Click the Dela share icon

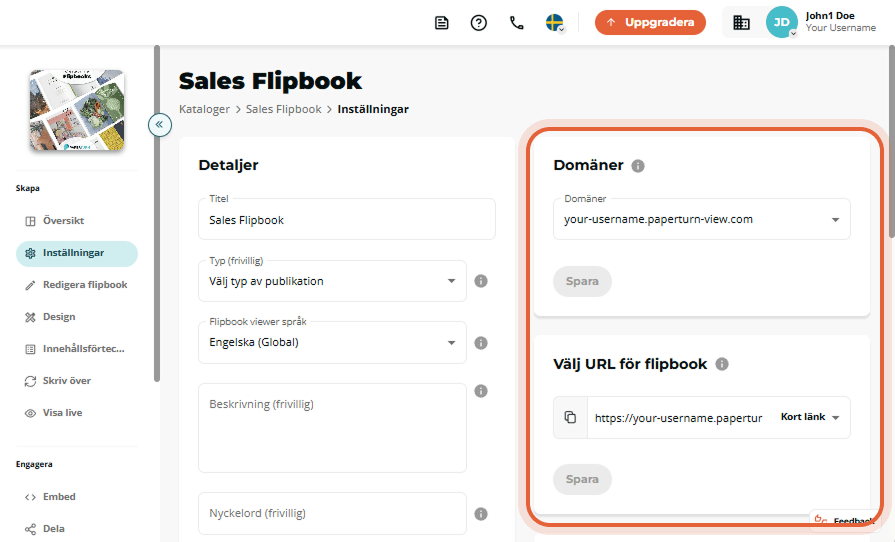point(30,529)
